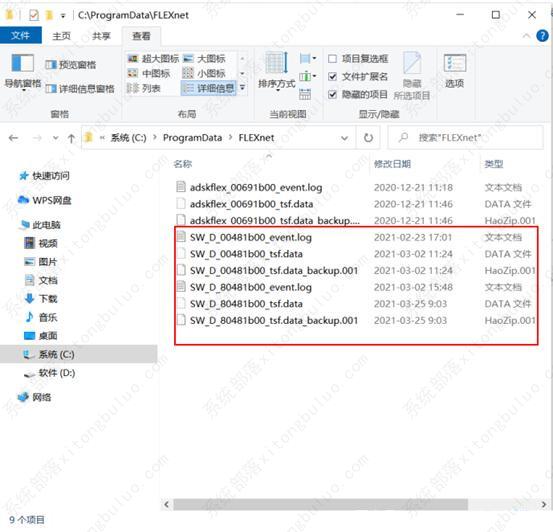This screenshot has height=532, width=553.
Task: Collapse the ribbon with the chevron
Action: 526,36
